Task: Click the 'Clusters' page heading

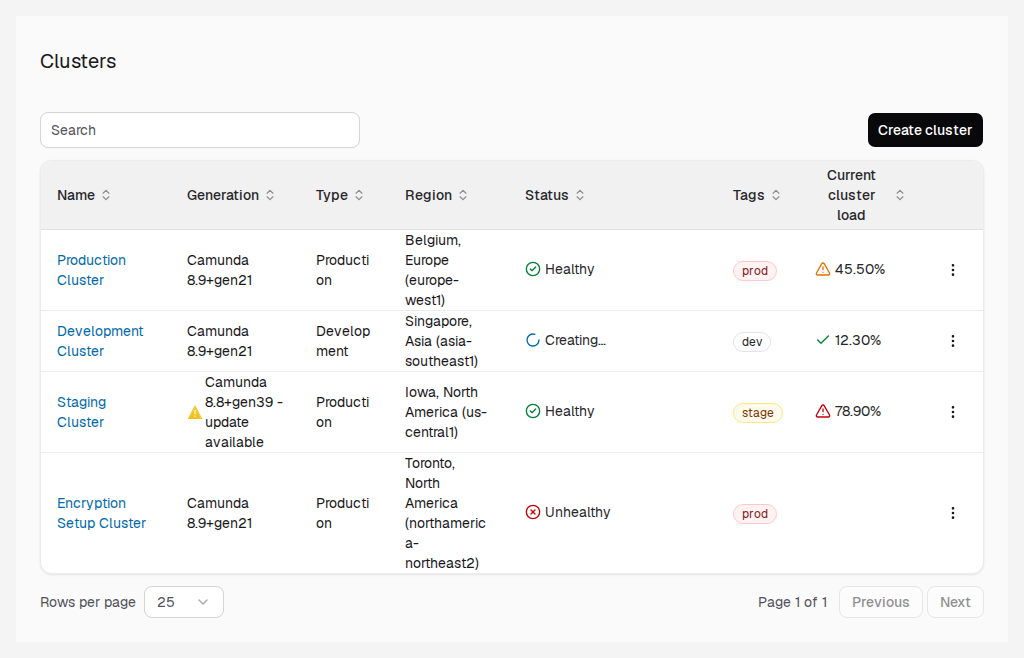Action: point(78,61)
